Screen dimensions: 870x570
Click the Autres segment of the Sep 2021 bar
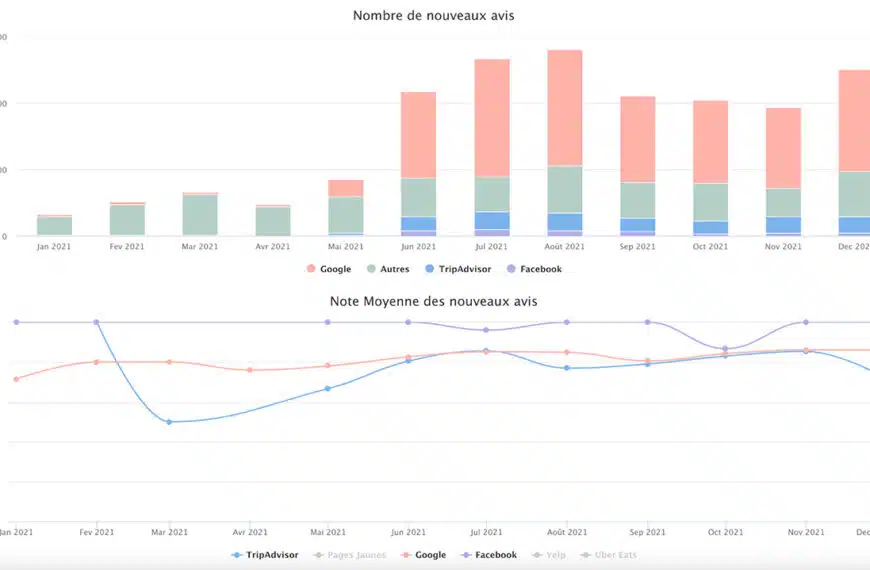[638, 200]
